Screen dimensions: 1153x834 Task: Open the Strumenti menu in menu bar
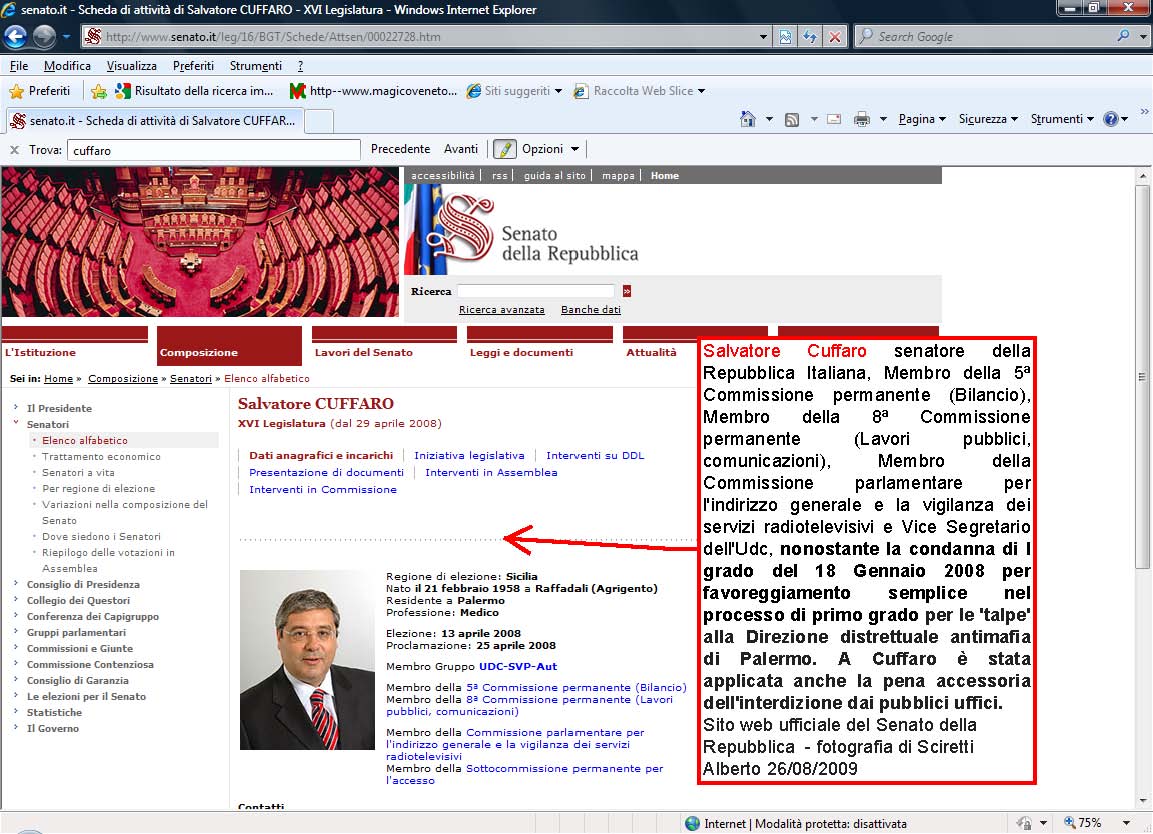click(255, 66)
